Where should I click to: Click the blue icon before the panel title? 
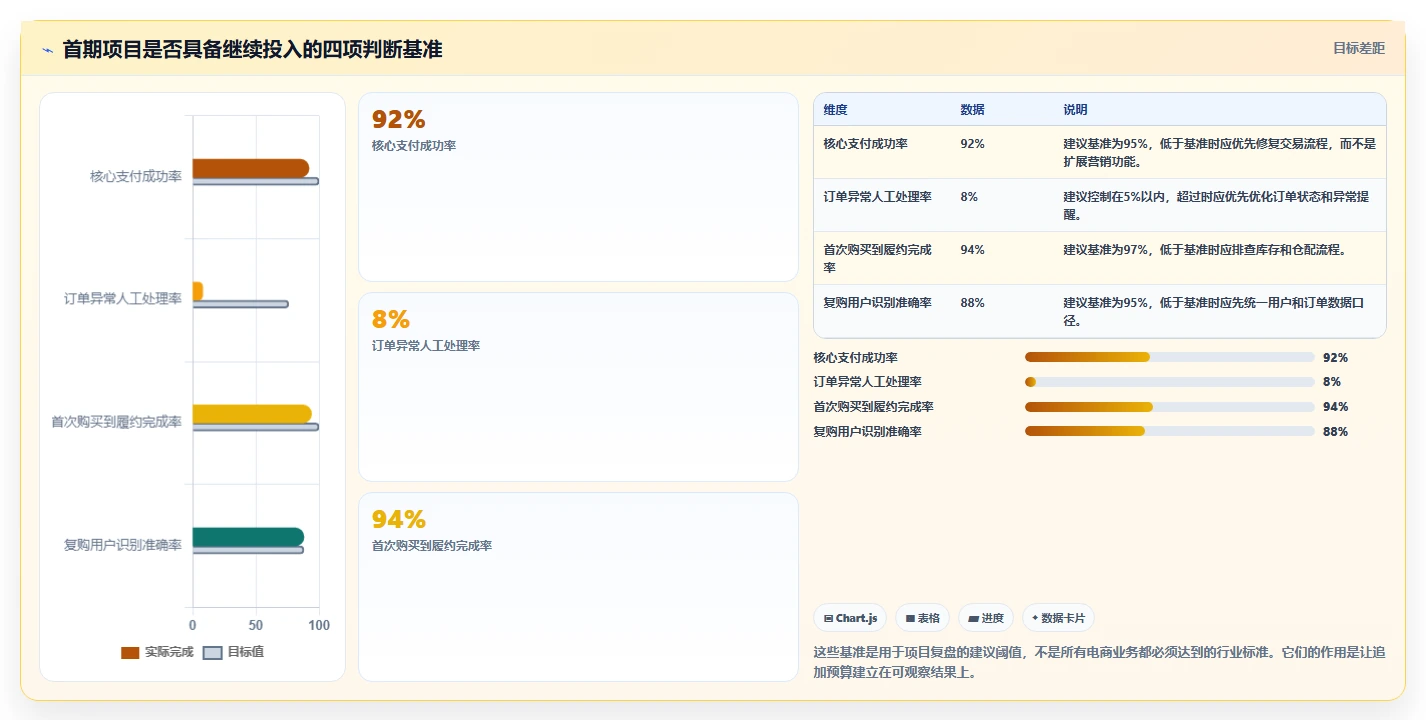pyautogui.click(x=47, y=50)
